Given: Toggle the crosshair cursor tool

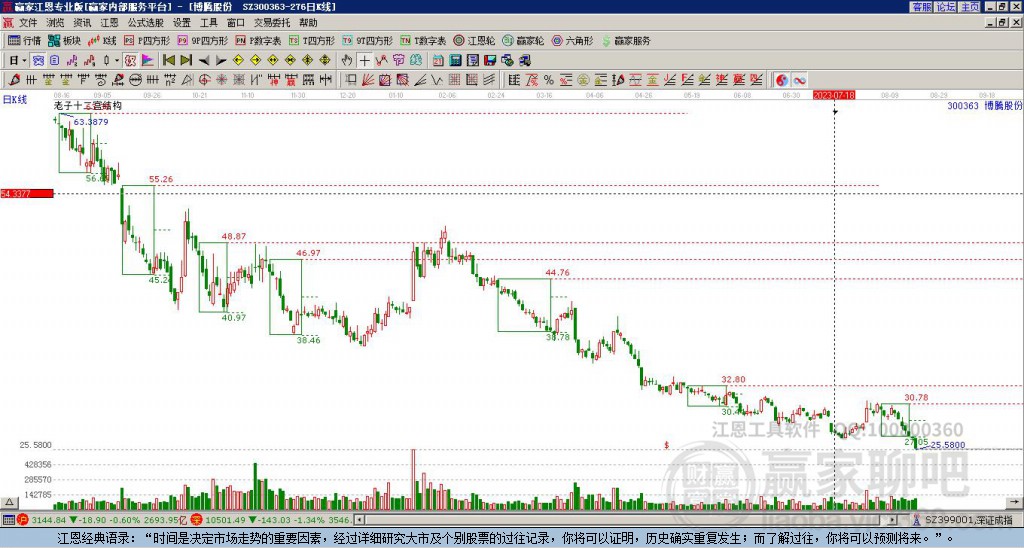Looking at the screenshot, I should click(x=364, y=61).
